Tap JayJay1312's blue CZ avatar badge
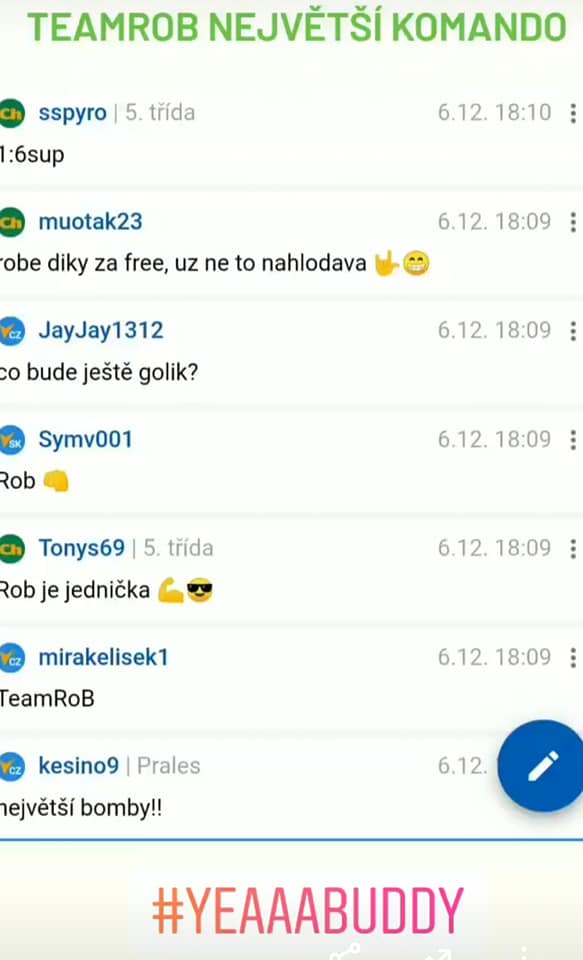 [12, 331]
